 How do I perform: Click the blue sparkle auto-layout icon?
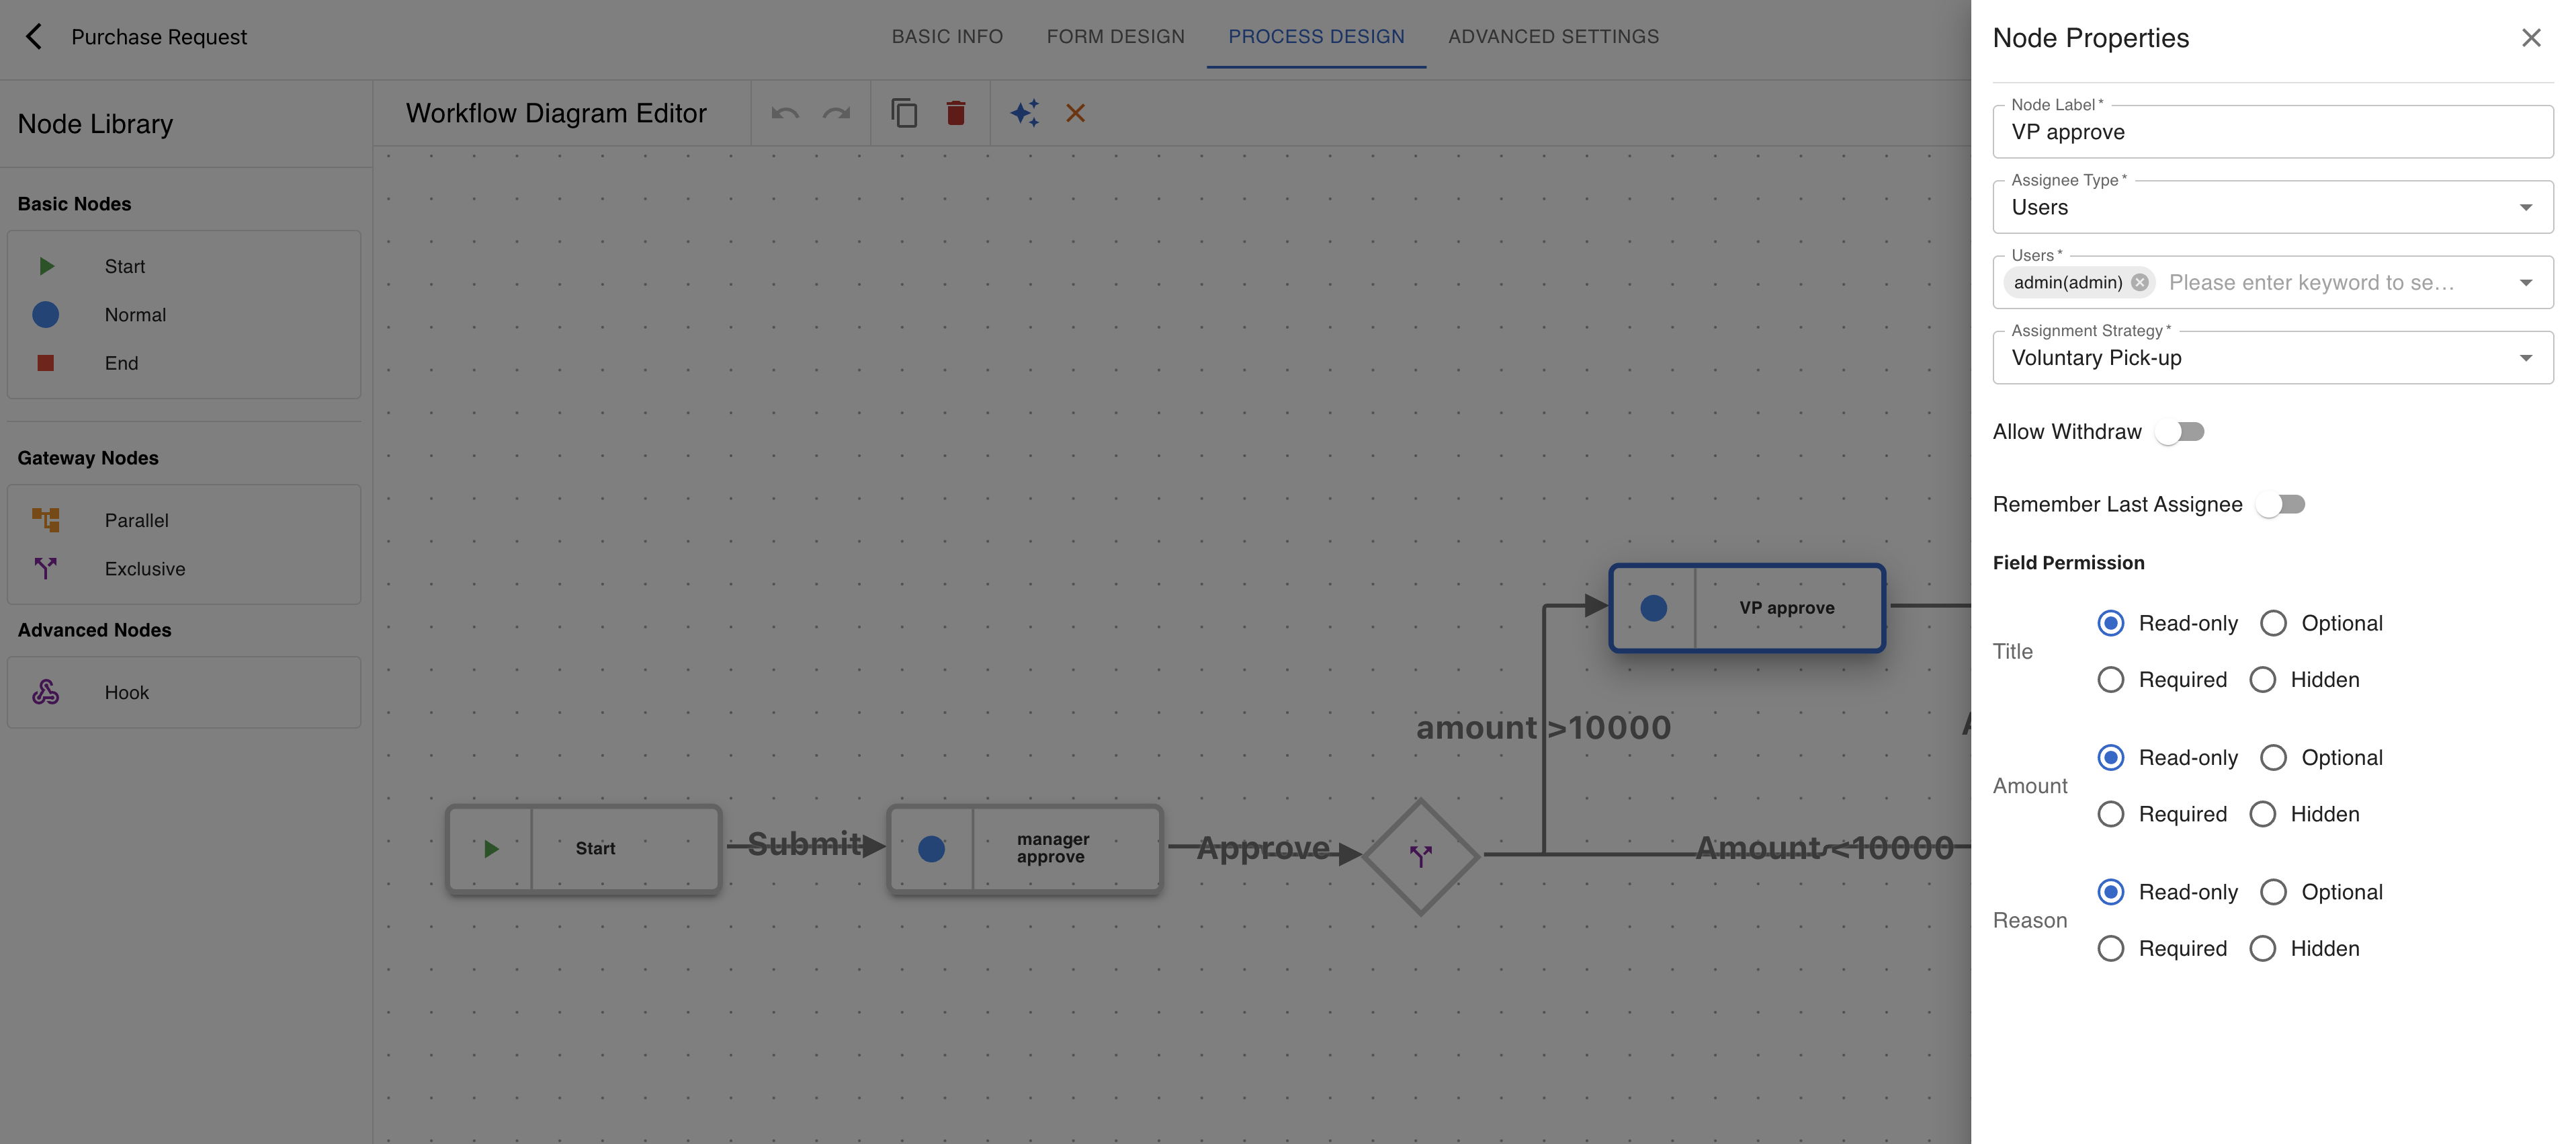point(1025,113)
